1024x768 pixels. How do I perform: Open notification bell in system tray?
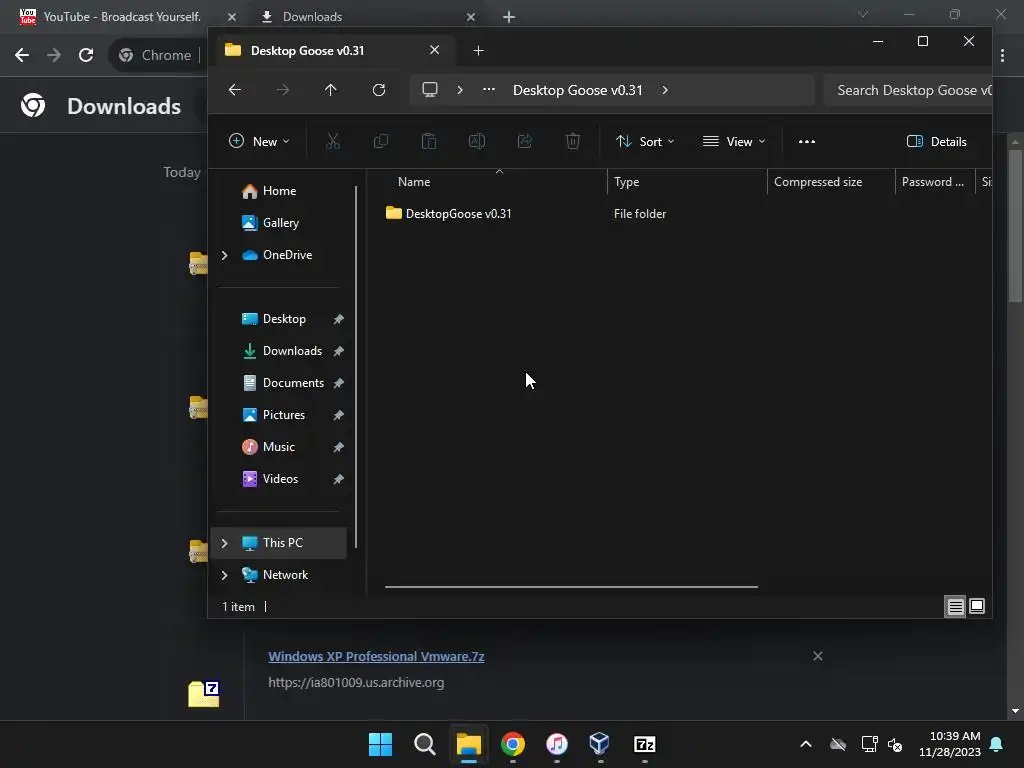pos(997,744)
